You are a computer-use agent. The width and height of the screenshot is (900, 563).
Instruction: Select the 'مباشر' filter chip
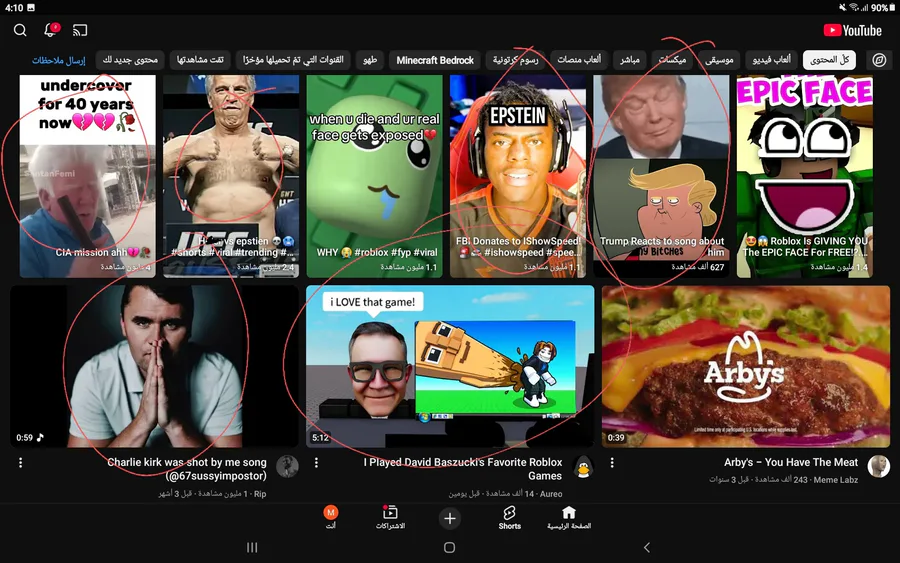point(630,60)
